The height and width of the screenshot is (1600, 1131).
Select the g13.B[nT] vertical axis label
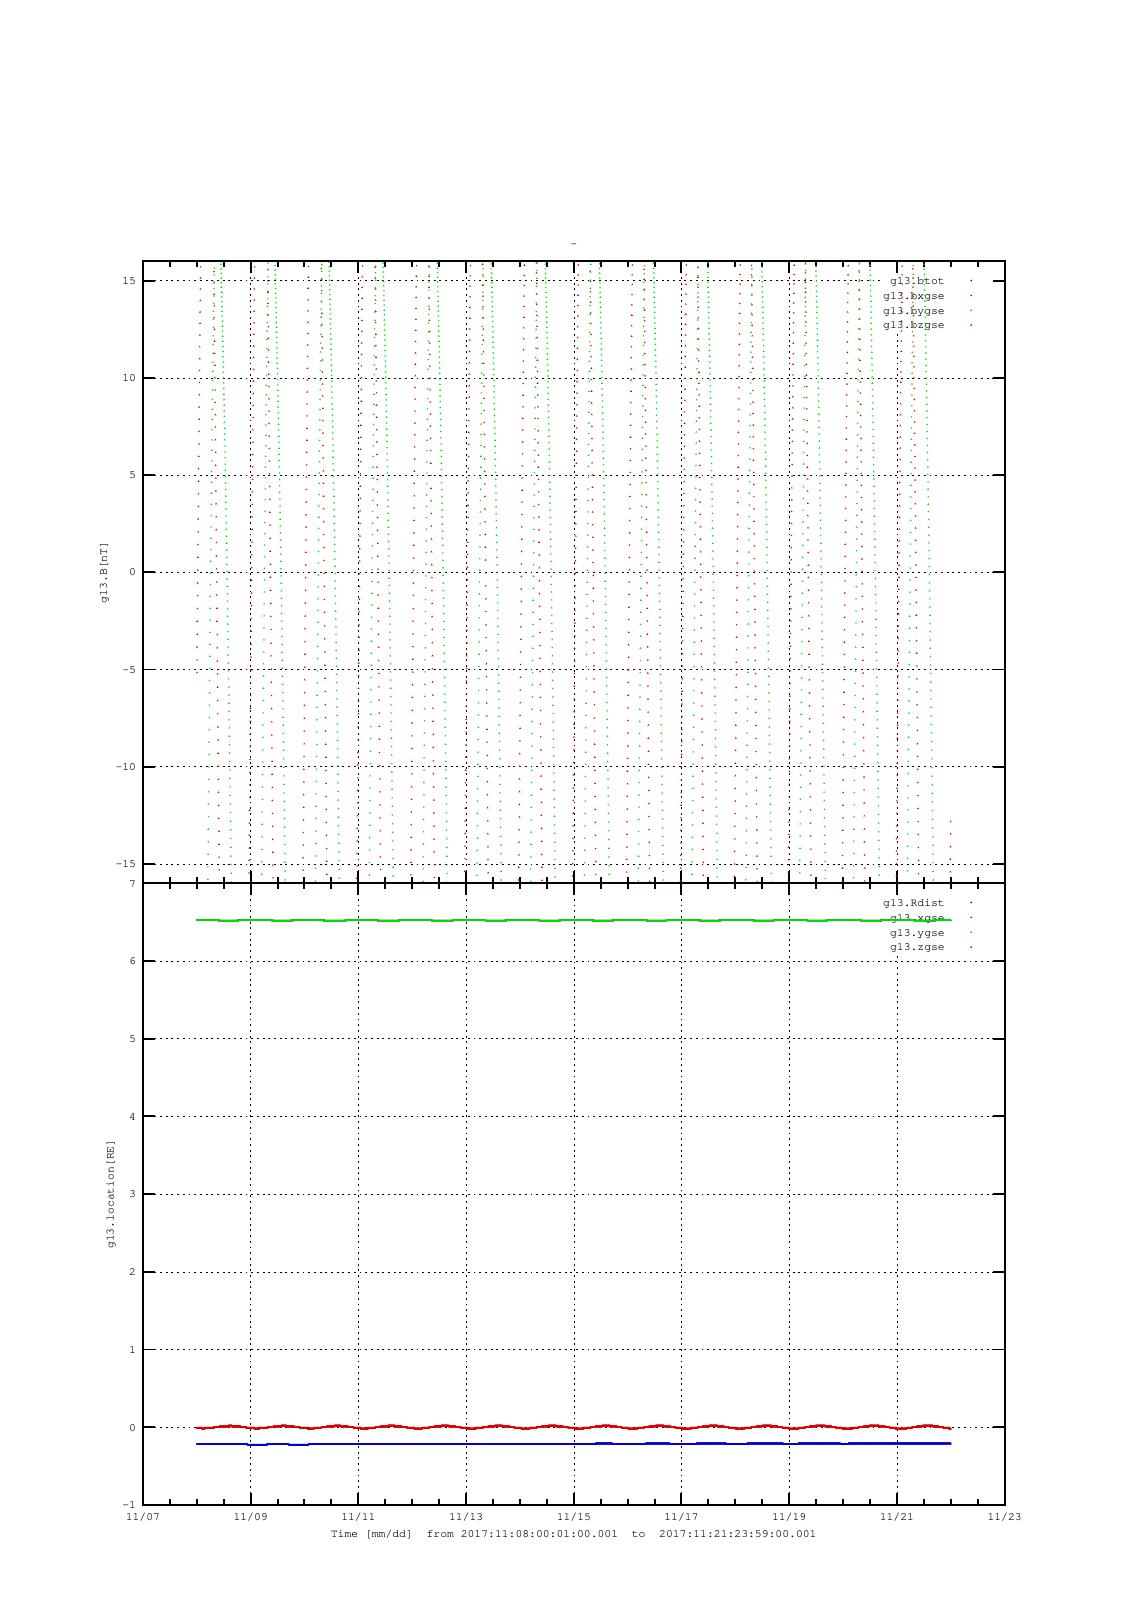(104, 572)
